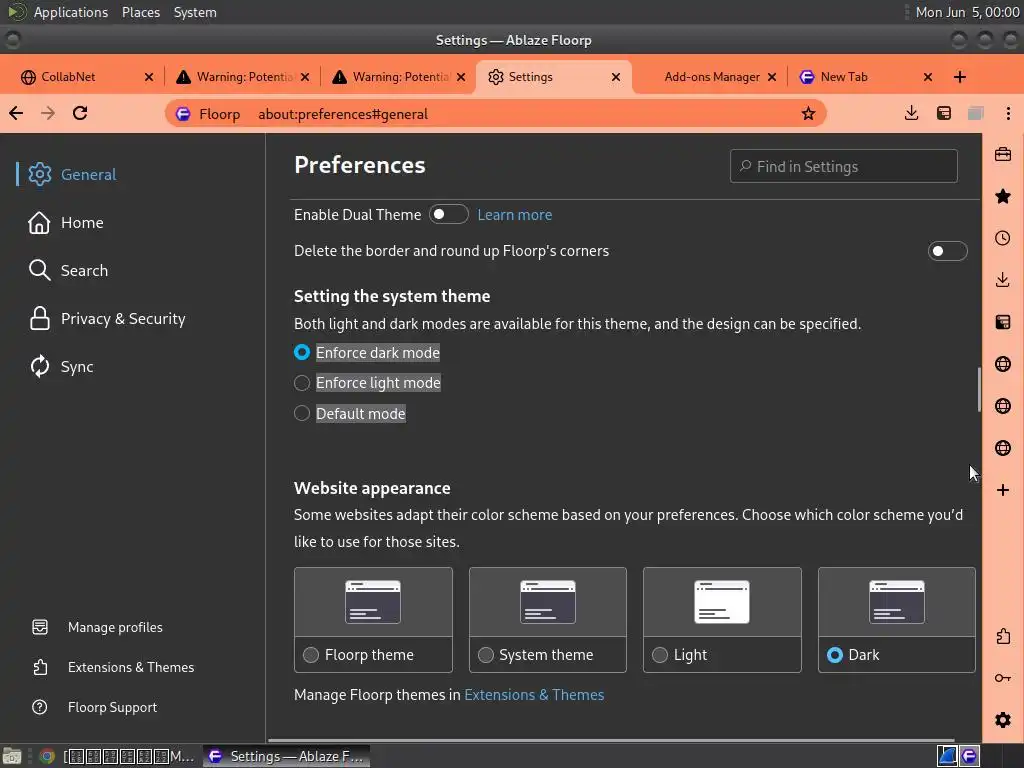Screen dimensions: 1024x768
Task: Open the third globe web panel
Action: tap(1003, 448)
